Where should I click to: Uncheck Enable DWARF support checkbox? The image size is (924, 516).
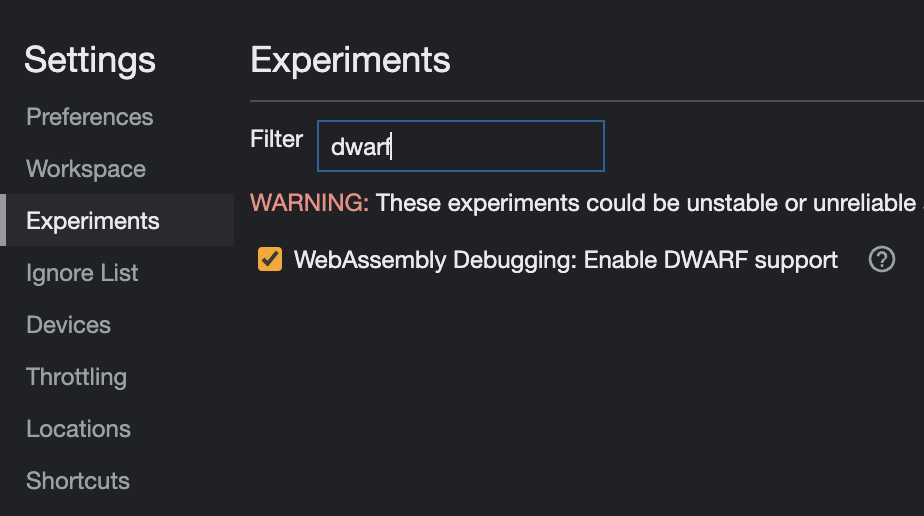tap(270, 259)
